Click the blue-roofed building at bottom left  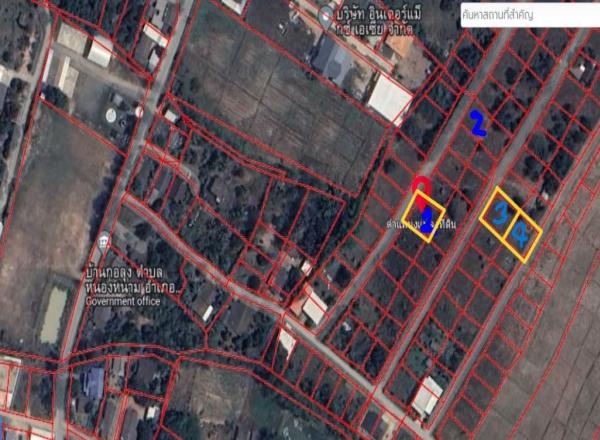pos(93,380)
